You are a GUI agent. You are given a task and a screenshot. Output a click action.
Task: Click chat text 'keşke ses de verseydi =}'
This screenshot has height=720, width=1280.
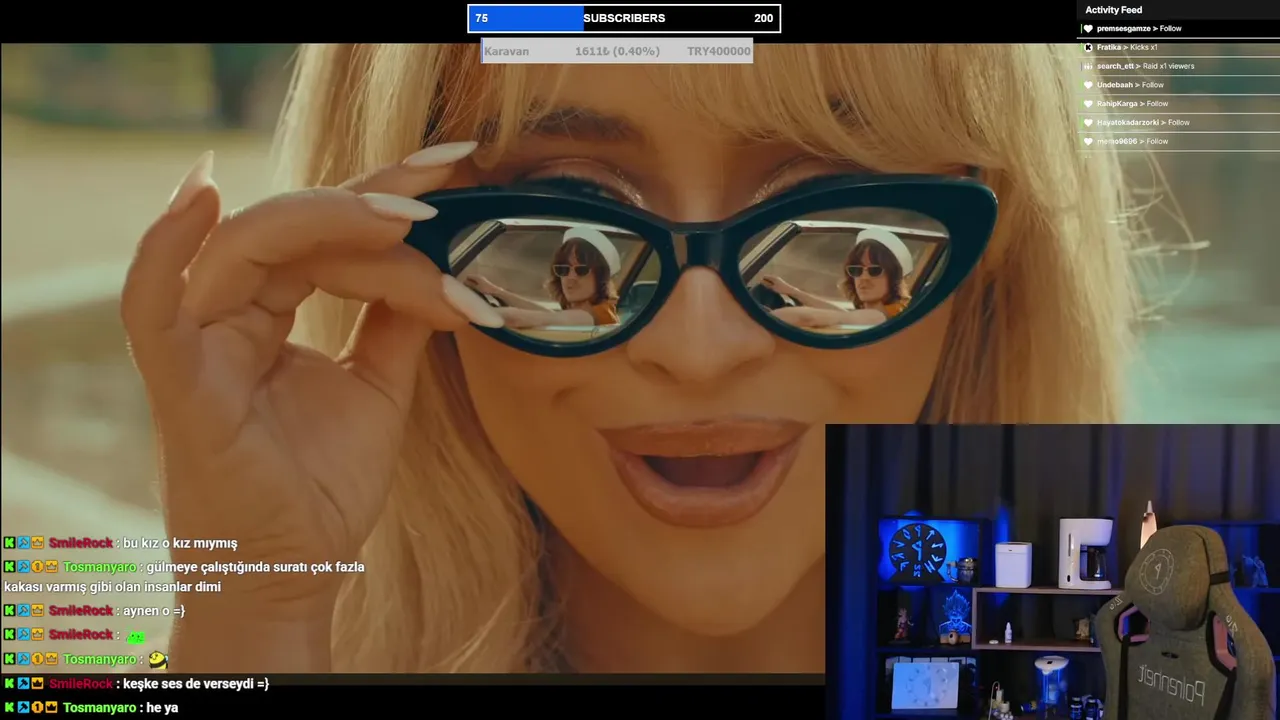pos(196,683)
